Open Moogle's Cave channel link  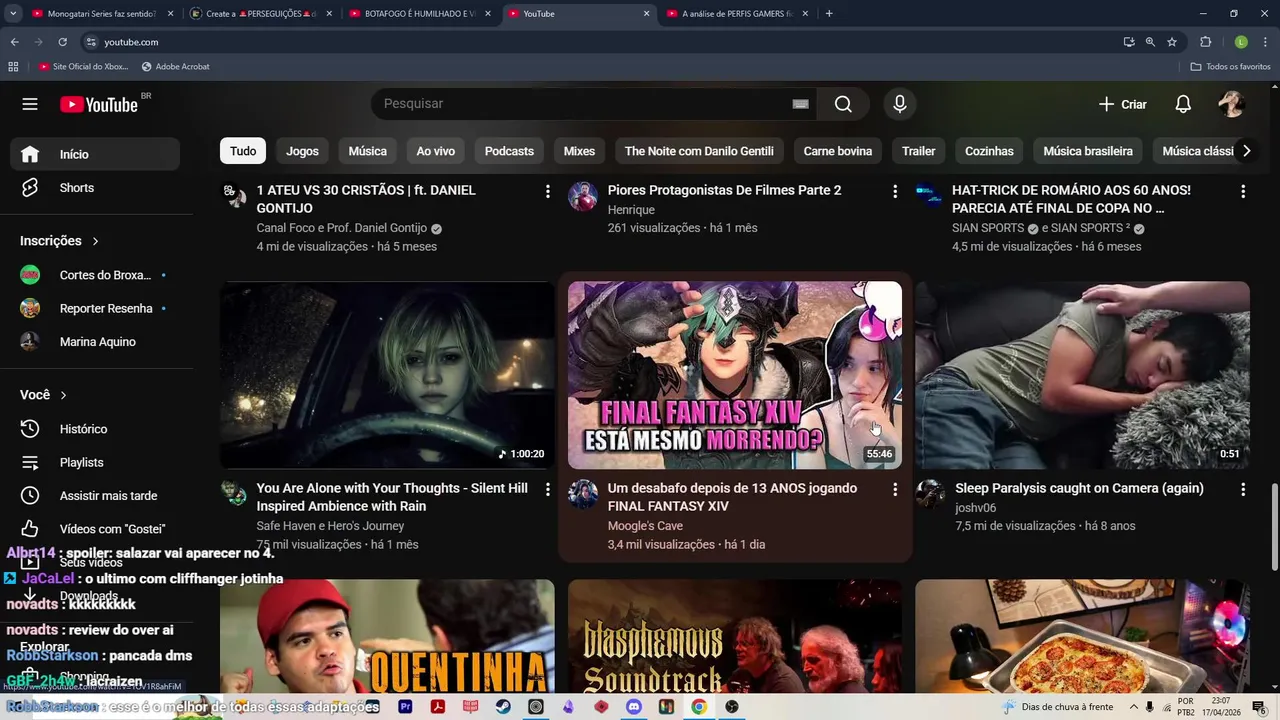coord(645,526)
